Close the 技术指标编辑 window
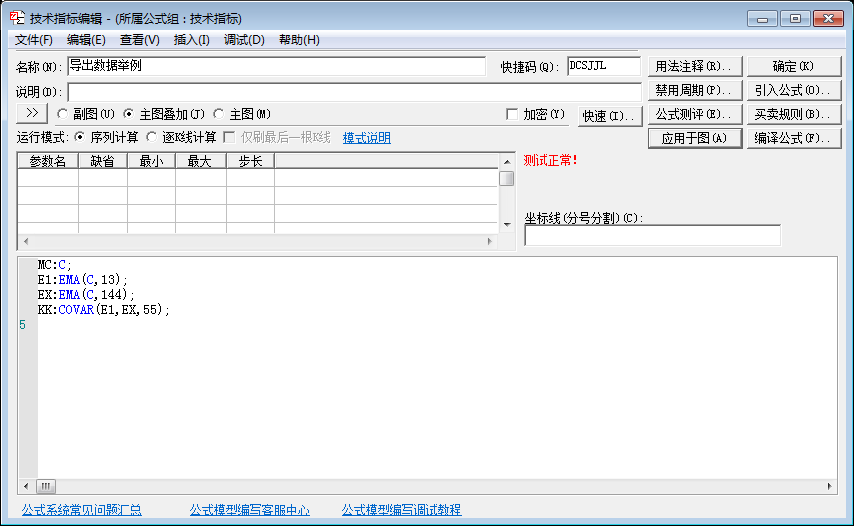Image resolution: width=854 pixels, height=526 pixels. (828, 19)
